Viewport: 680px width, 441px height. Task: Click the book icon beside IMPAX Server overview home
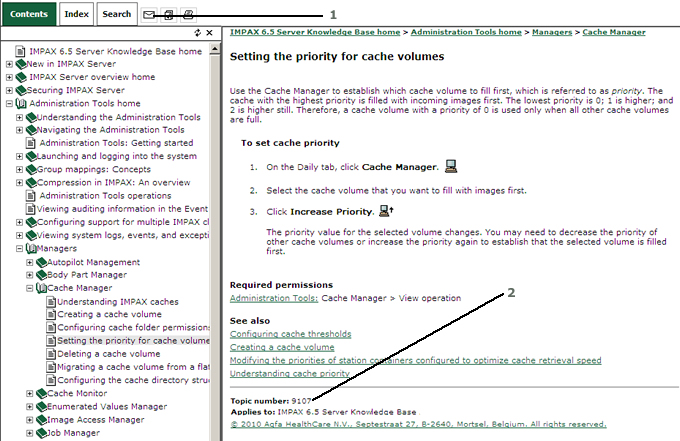pos(21,77)
